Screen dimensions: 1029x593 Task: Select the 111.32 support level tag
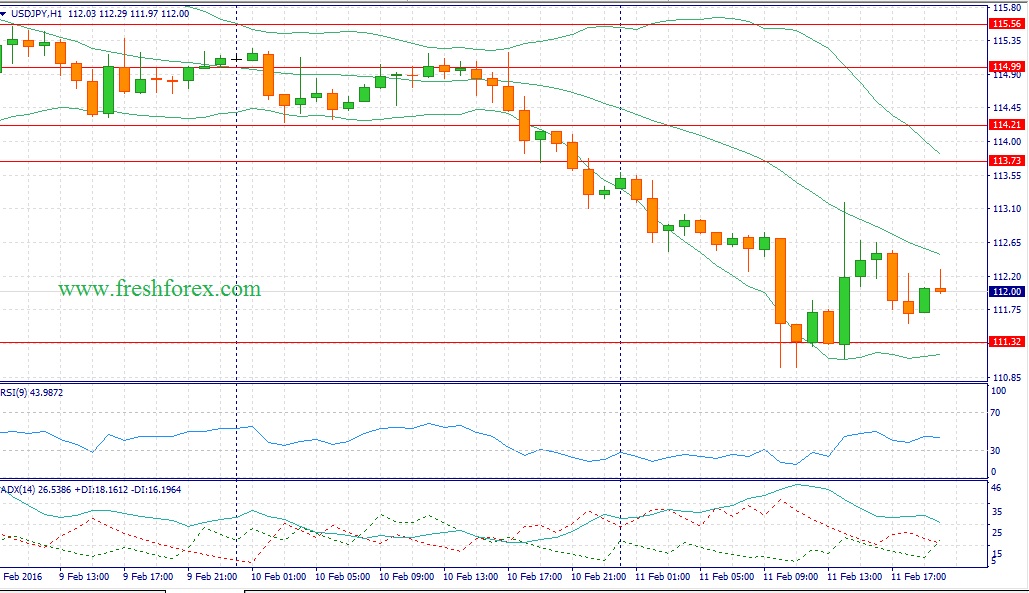[1004, 342]
